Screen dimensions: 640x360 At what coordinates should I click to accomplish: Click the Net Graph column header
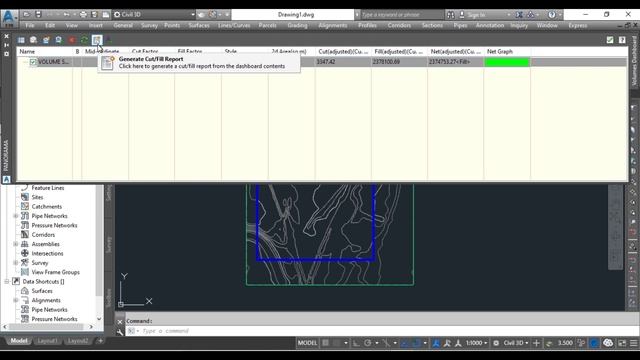[x=507, y=52]
